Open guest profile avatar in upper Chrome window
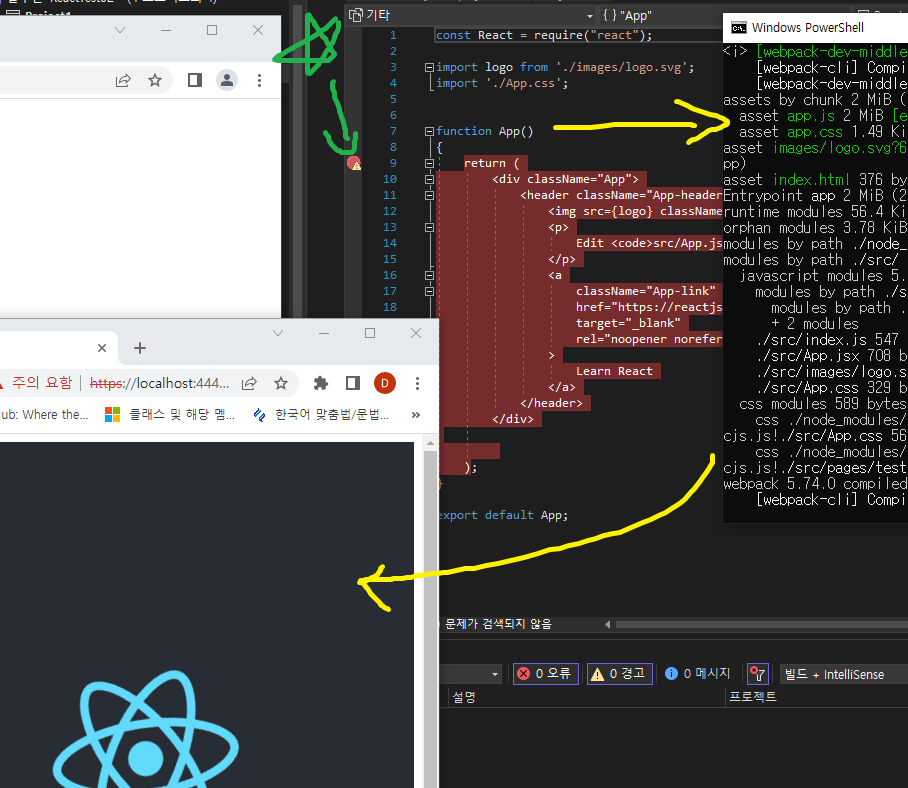This screenshot has height=788, width=908. point(227,80)
